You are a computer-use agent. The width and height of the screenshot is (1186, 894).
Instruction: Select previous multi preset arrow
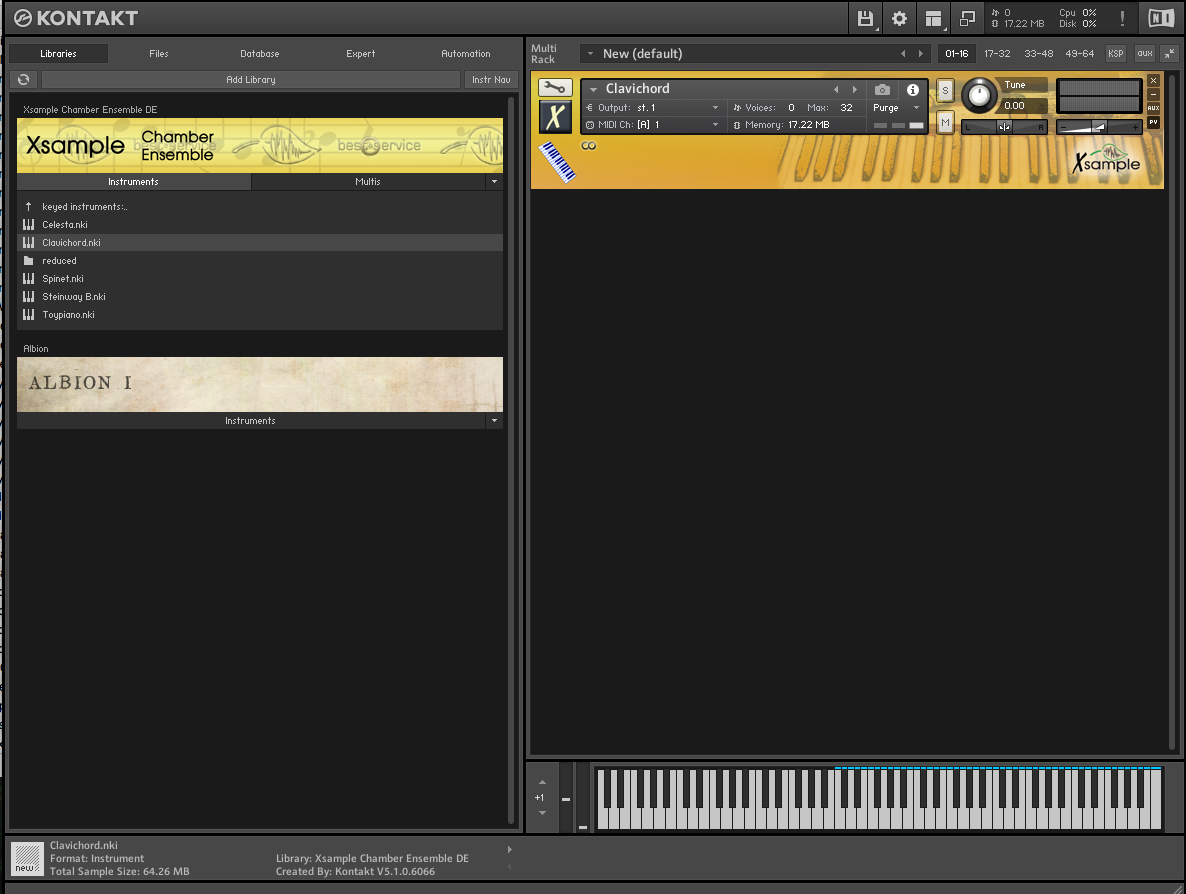pos(902,54)
